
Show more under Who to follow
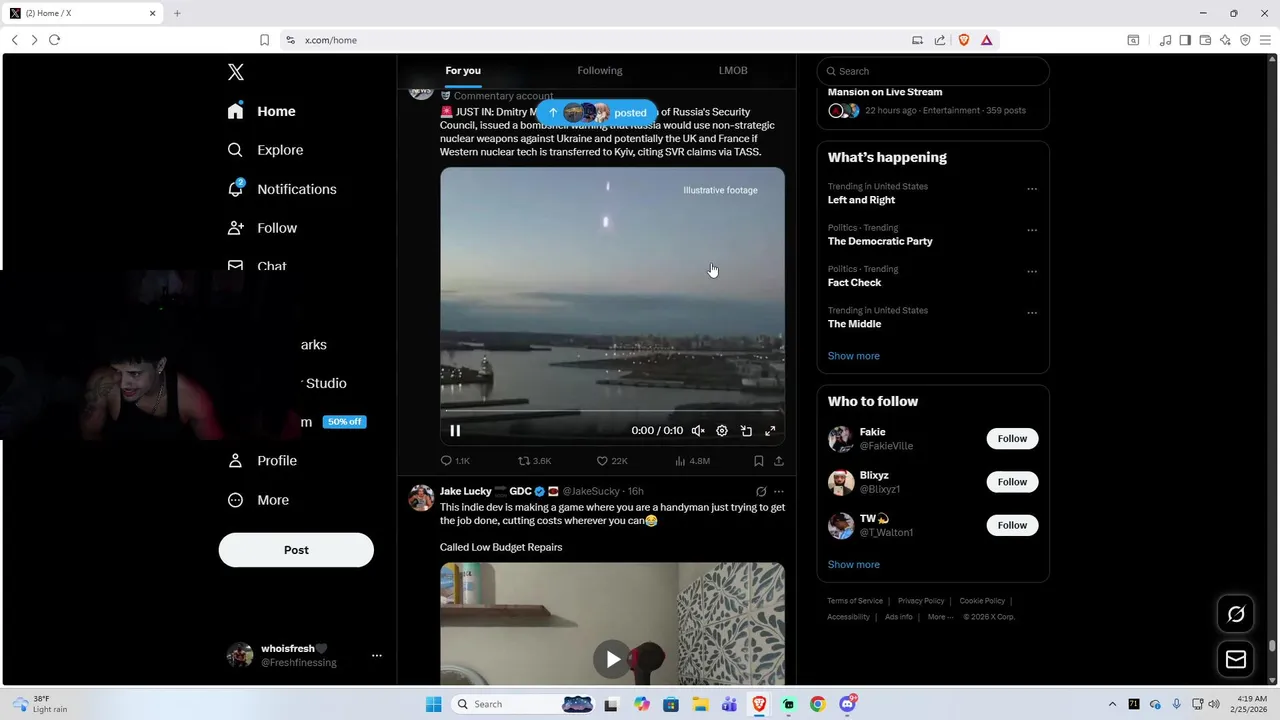(853, 565)
